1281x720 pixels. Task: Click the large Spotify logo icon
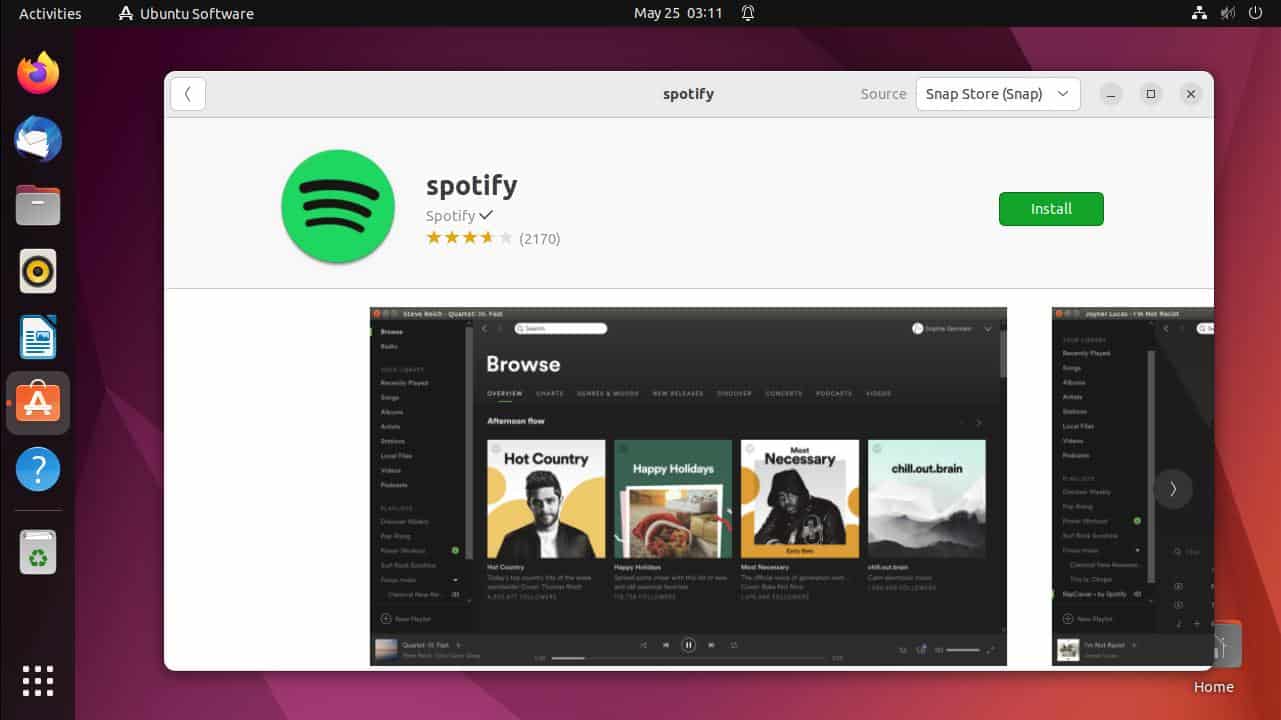[x=338, y=207]
